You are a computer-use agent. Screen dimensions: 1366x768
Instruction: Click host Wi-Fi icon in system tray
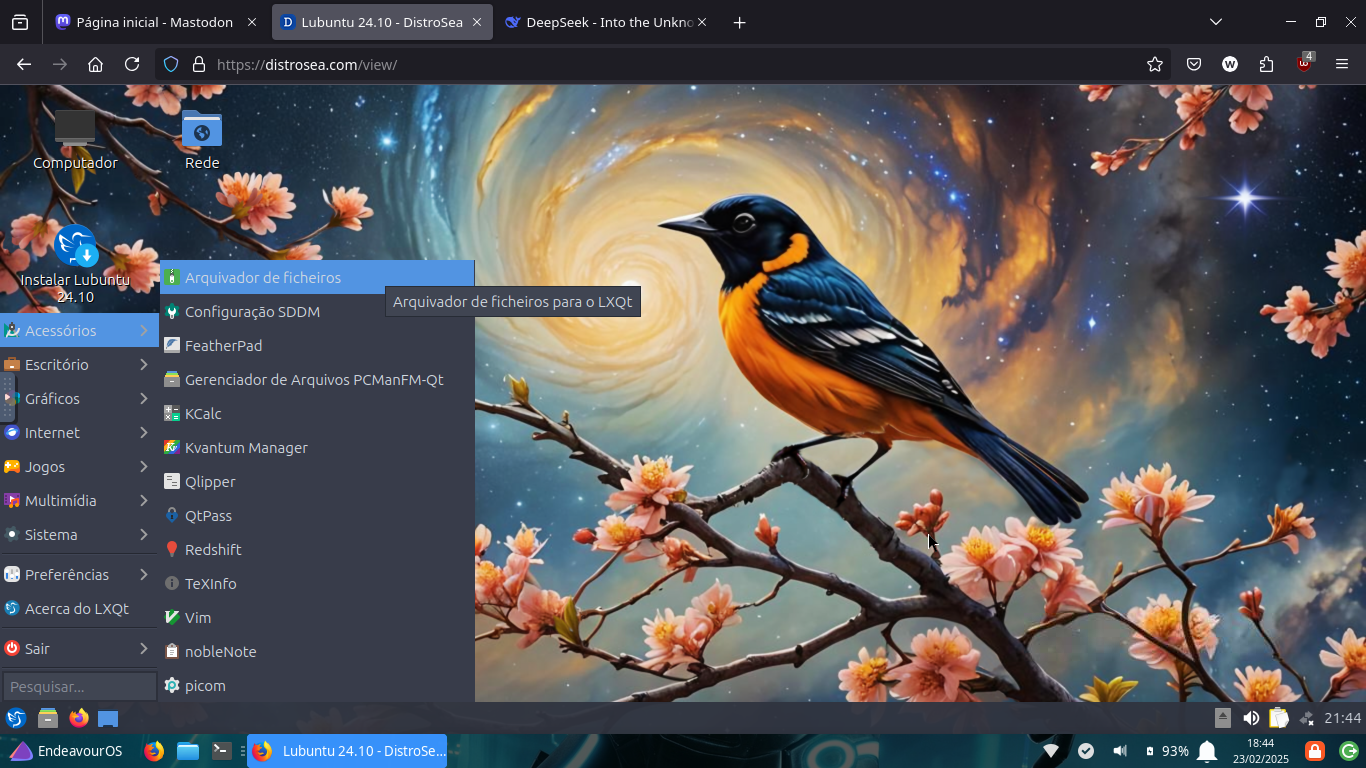click(x=1051, y=751)
